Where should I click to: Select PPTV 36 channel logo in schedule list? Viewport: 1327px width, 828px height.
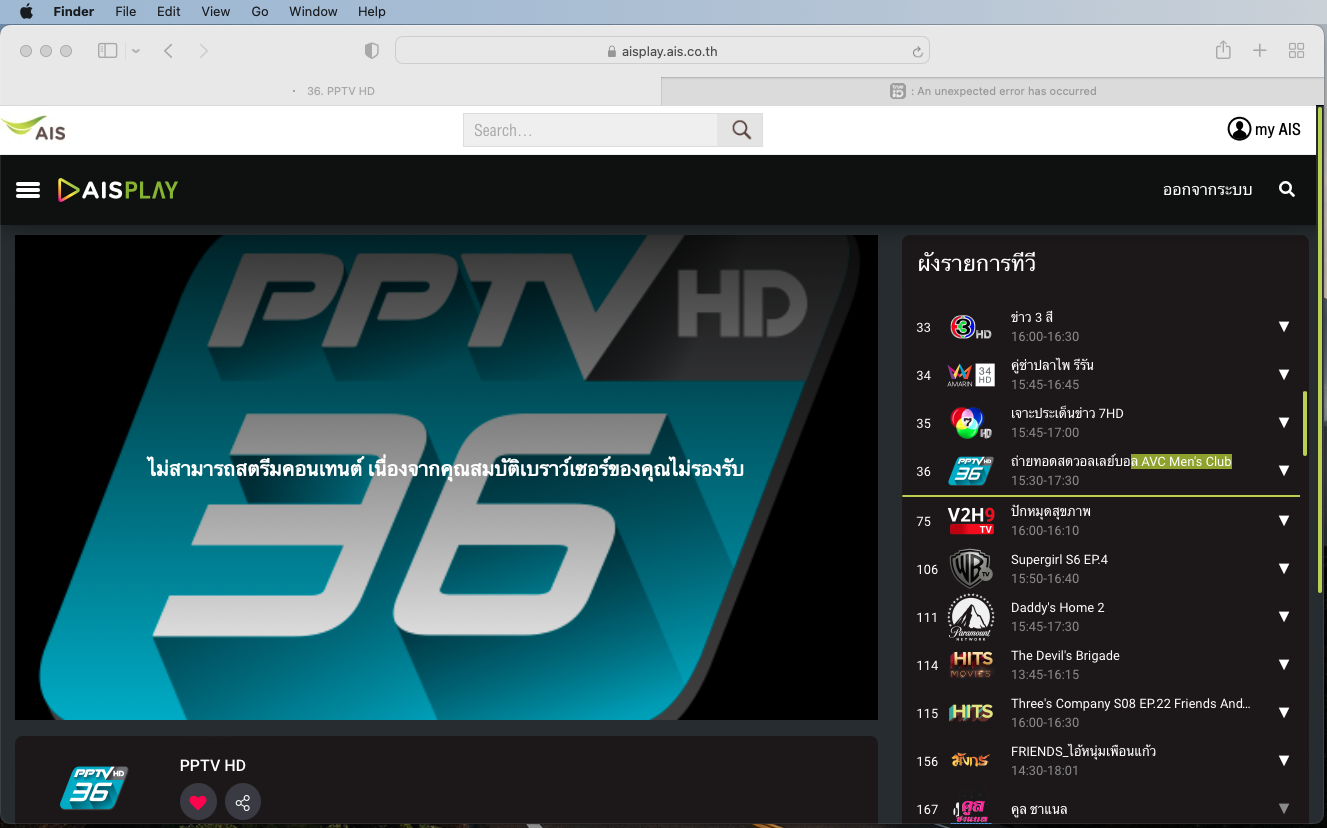tap(970, 471)
